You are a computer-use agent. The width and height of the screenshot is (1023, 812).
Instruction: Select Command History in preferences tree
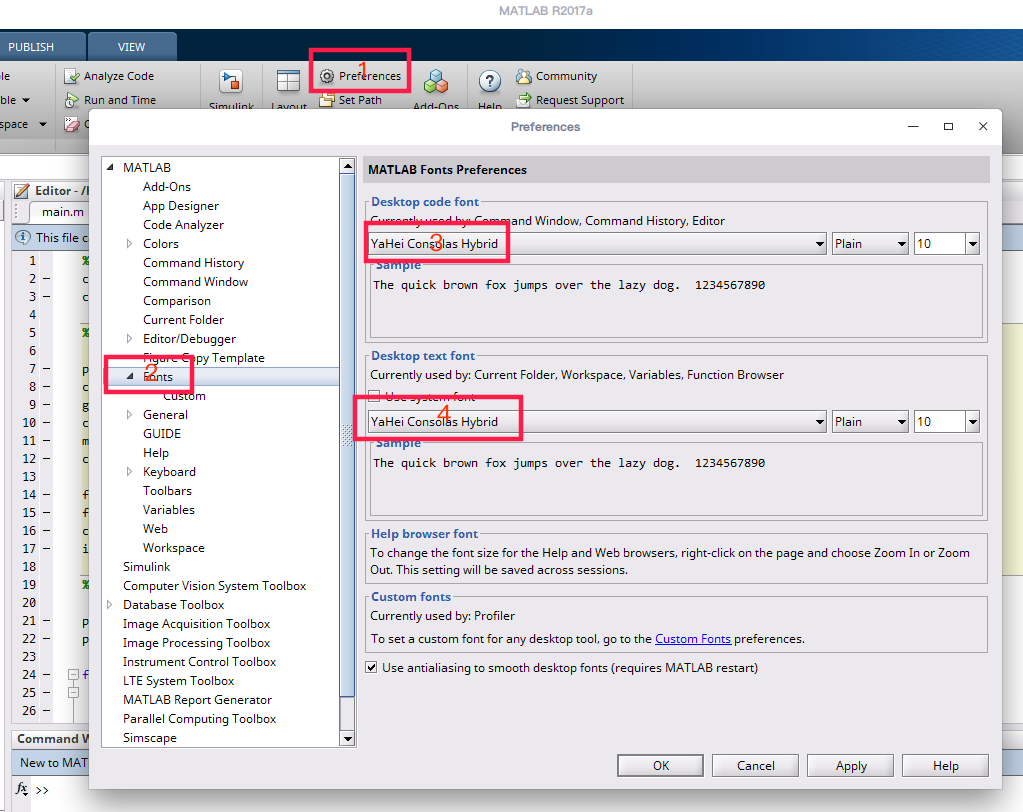tap(193, 263)
